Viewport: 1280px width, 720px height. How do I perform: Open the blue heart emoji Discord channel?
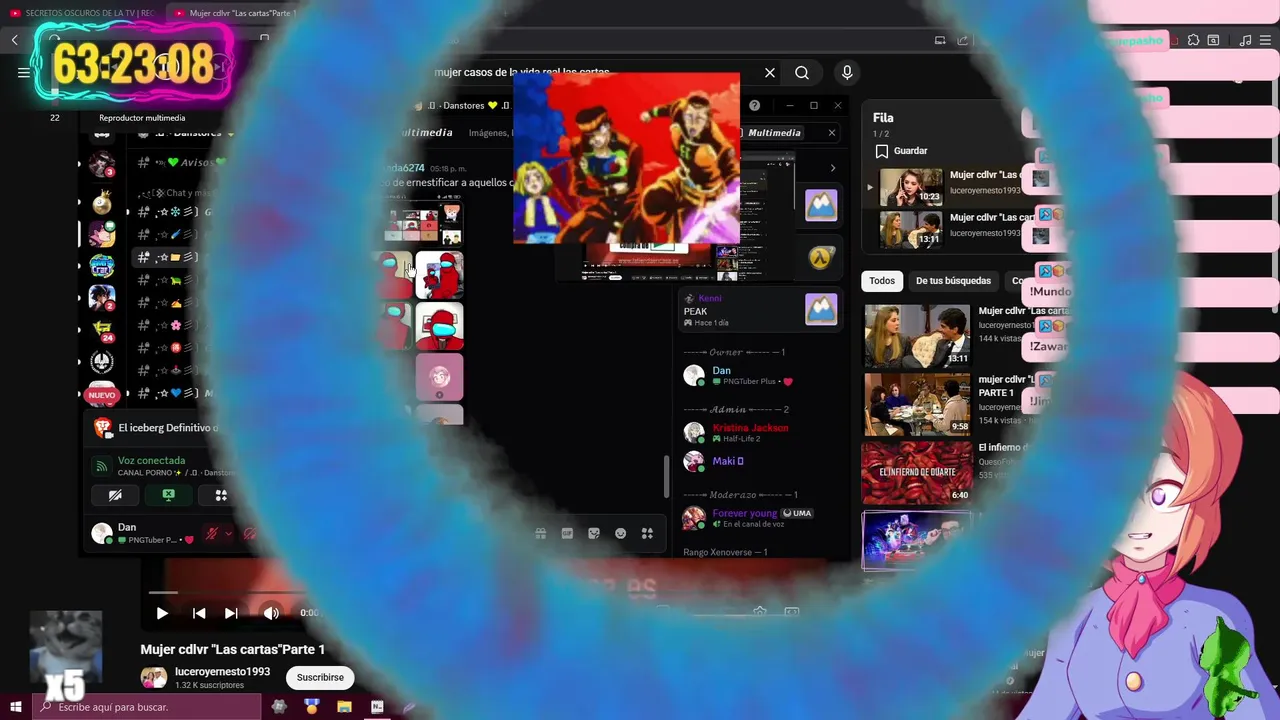pos(176,393)
